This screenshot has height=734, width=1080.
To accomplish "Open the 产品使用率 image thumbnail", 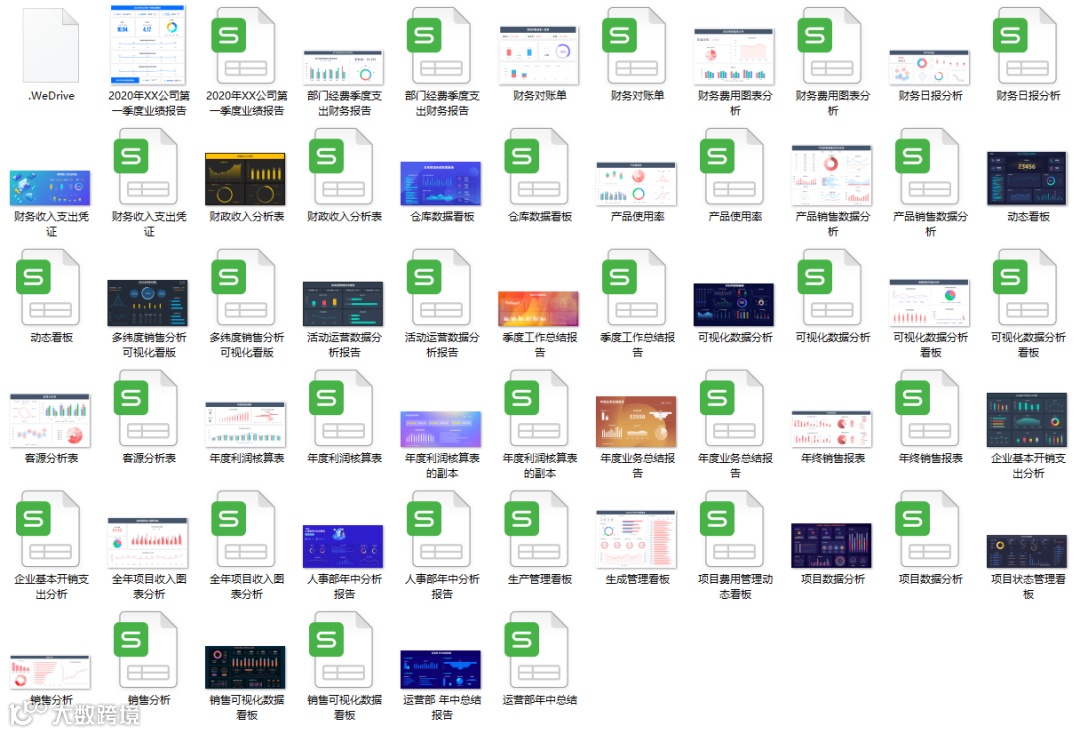I will click(x=637, y=184).
